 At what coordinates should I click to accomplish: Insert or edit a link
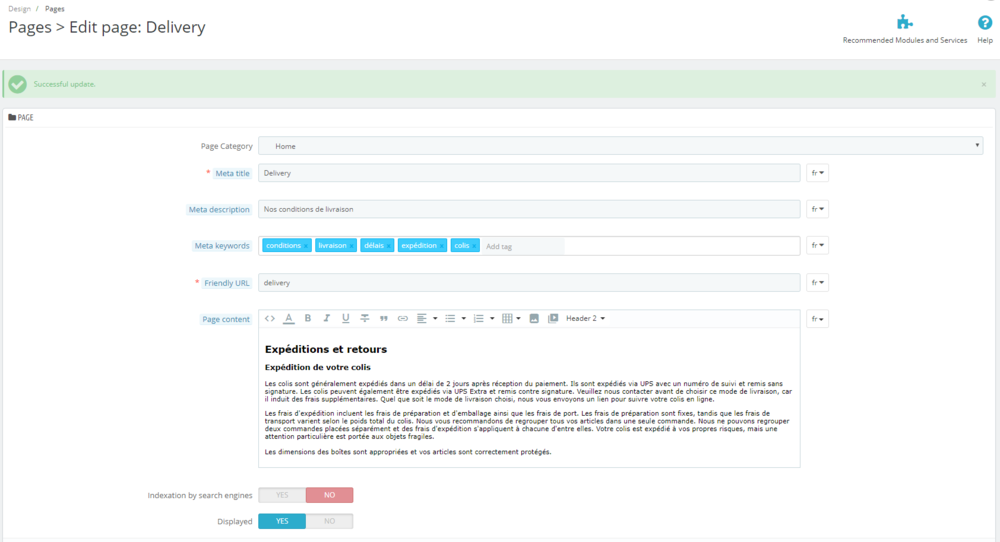tap(403, 319)
